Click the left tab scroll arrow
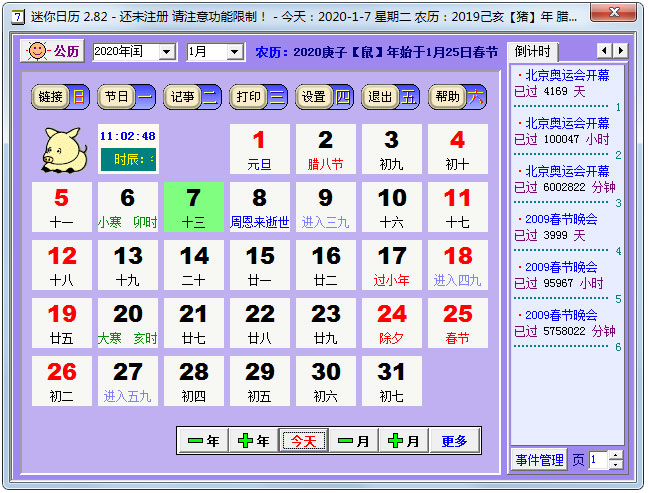This screenshot has height=493, width=649. click(604, 51)
